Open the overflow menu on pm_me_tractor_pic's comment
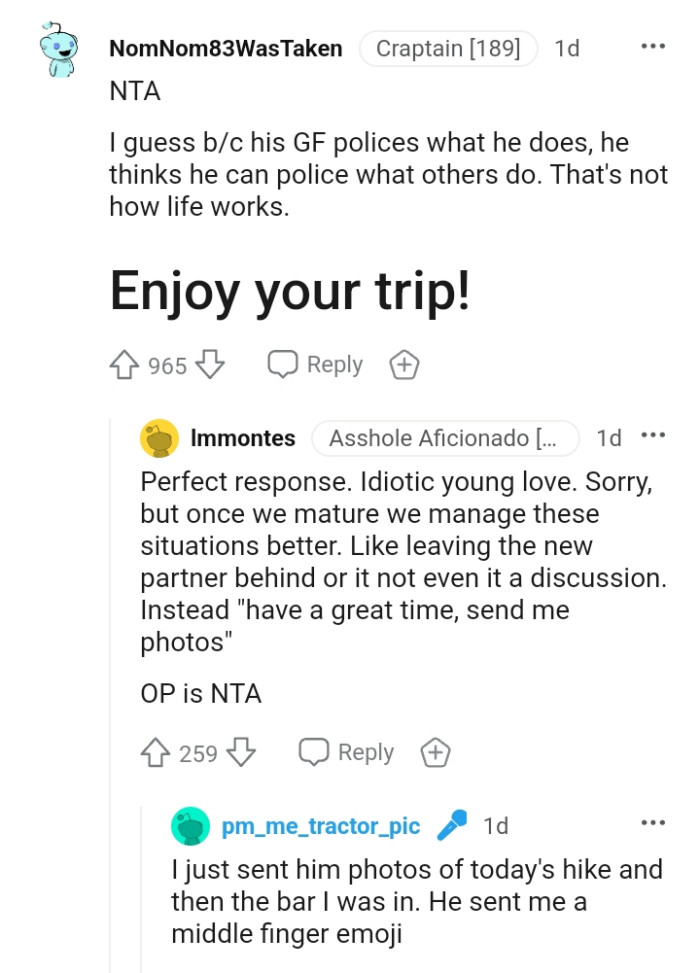Screen dimensions: 700x973 (652, 821)
